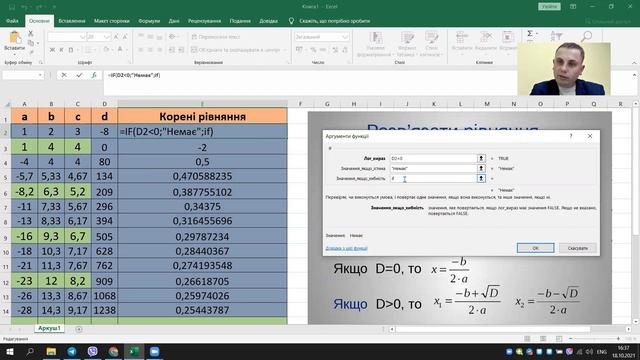640x360 pixels.
Task: Open the Файл menu tab
Action: (x=12, y=21)
